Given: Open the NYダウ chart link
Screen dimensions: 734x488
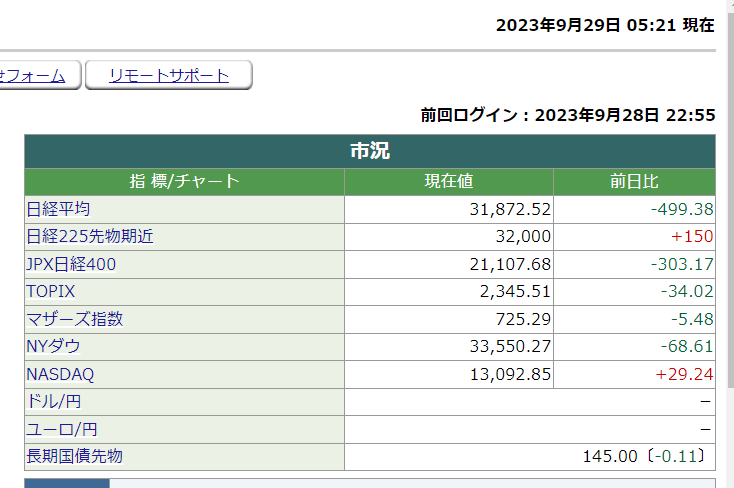Looking at the screenshot, I should click(x=54, y=347).
